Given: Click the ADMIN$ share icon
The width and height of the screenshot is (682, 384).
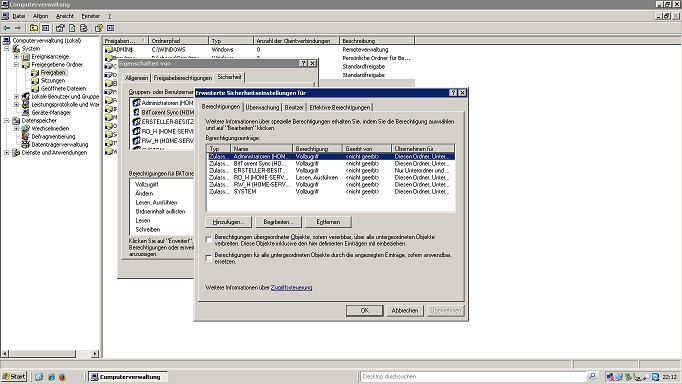Looking at the screenshot, I should [x=109, y=50].
